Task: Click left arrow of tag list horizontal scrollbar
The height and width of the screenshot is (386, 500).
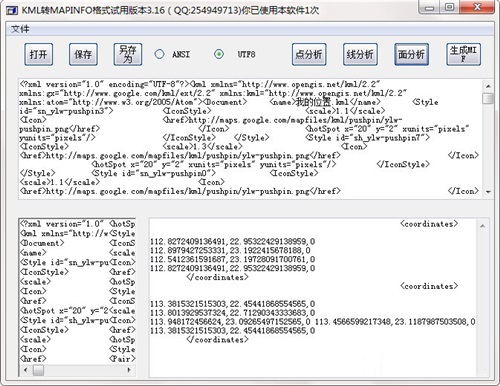Action: 26,370
